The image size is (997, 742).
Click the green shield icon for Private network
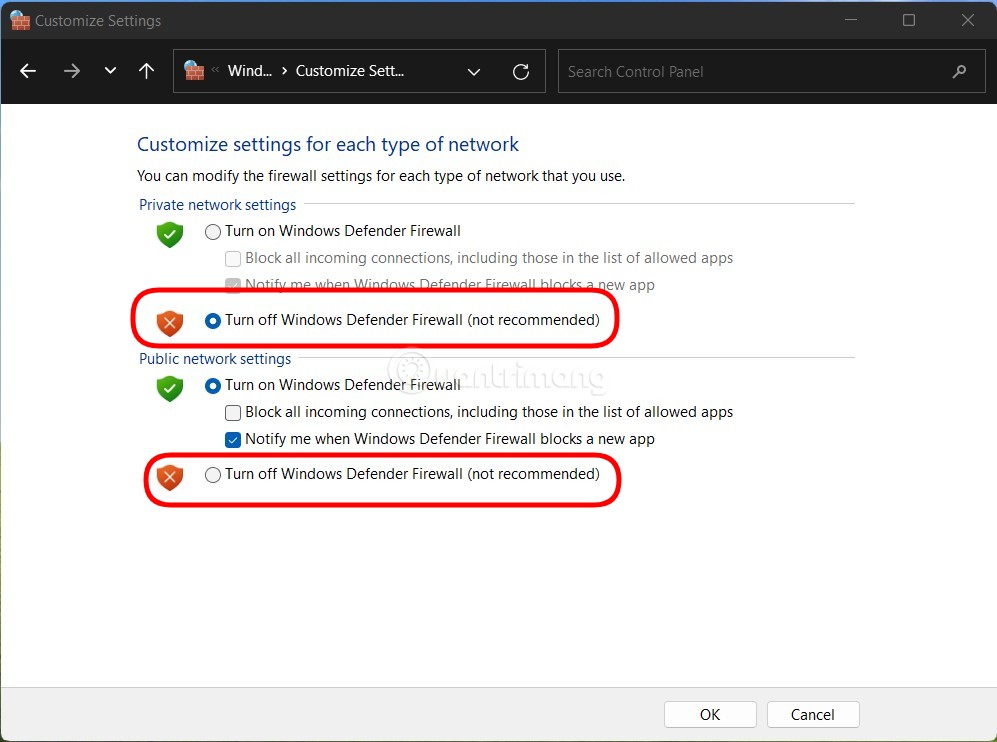pyautogui.click(x=169, y=234)
